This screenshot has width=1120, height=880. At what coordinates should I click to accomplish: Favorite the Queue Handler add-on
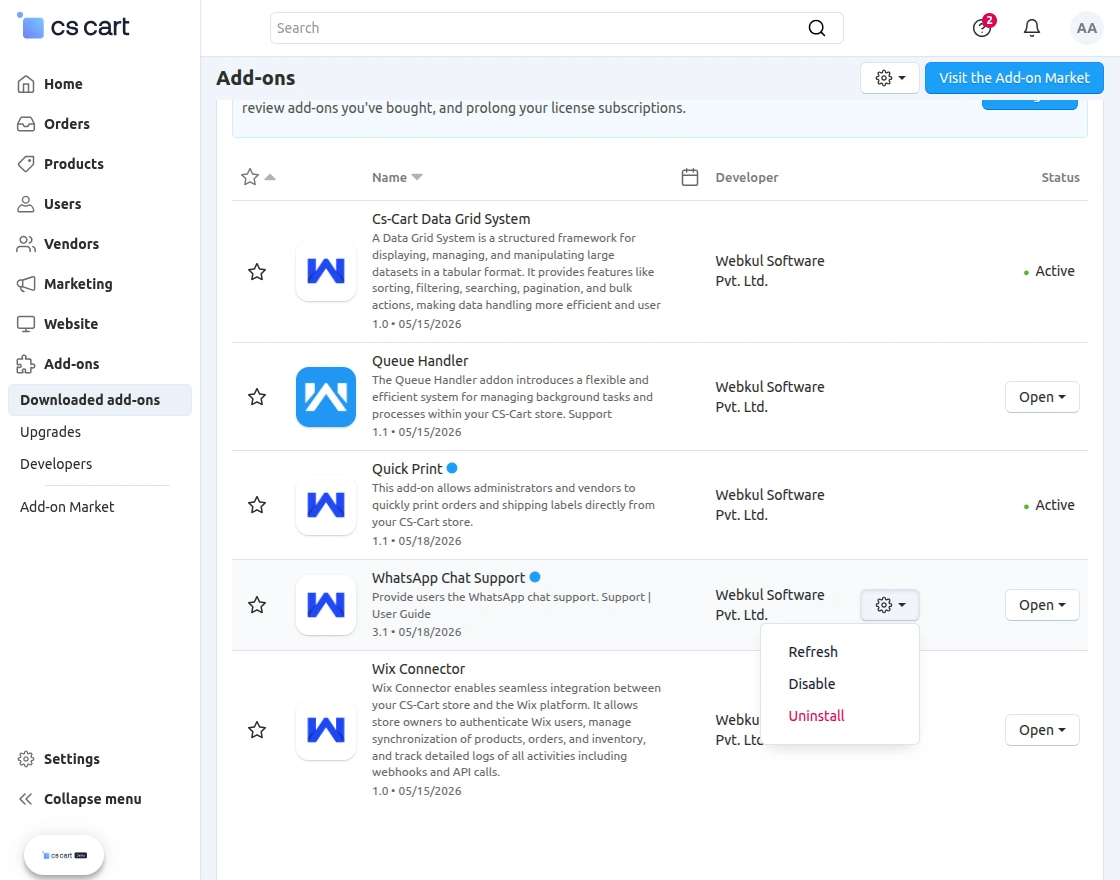coord(257,397)
